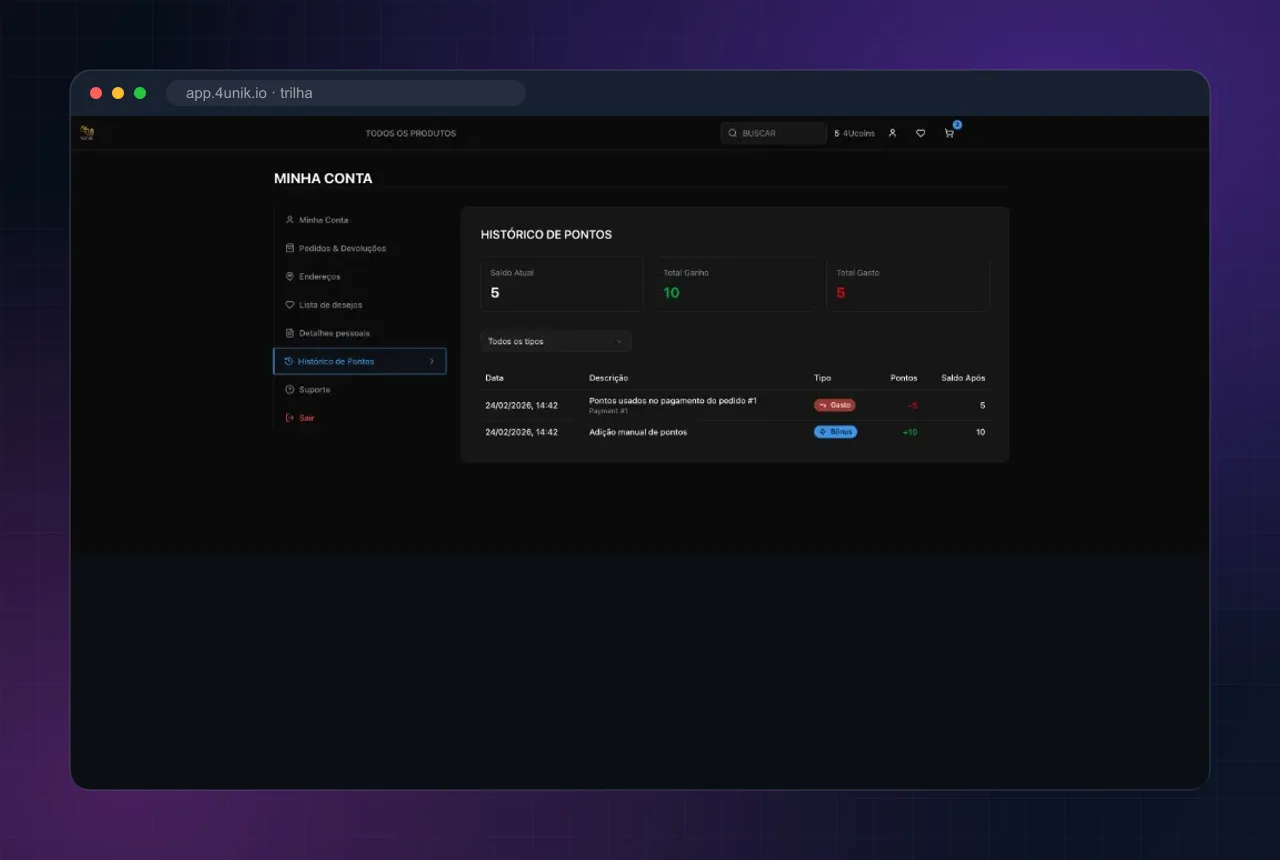This screenshot has height=860, width=1280.
Task: Click the Descrição column header
Action: [608, 378]
